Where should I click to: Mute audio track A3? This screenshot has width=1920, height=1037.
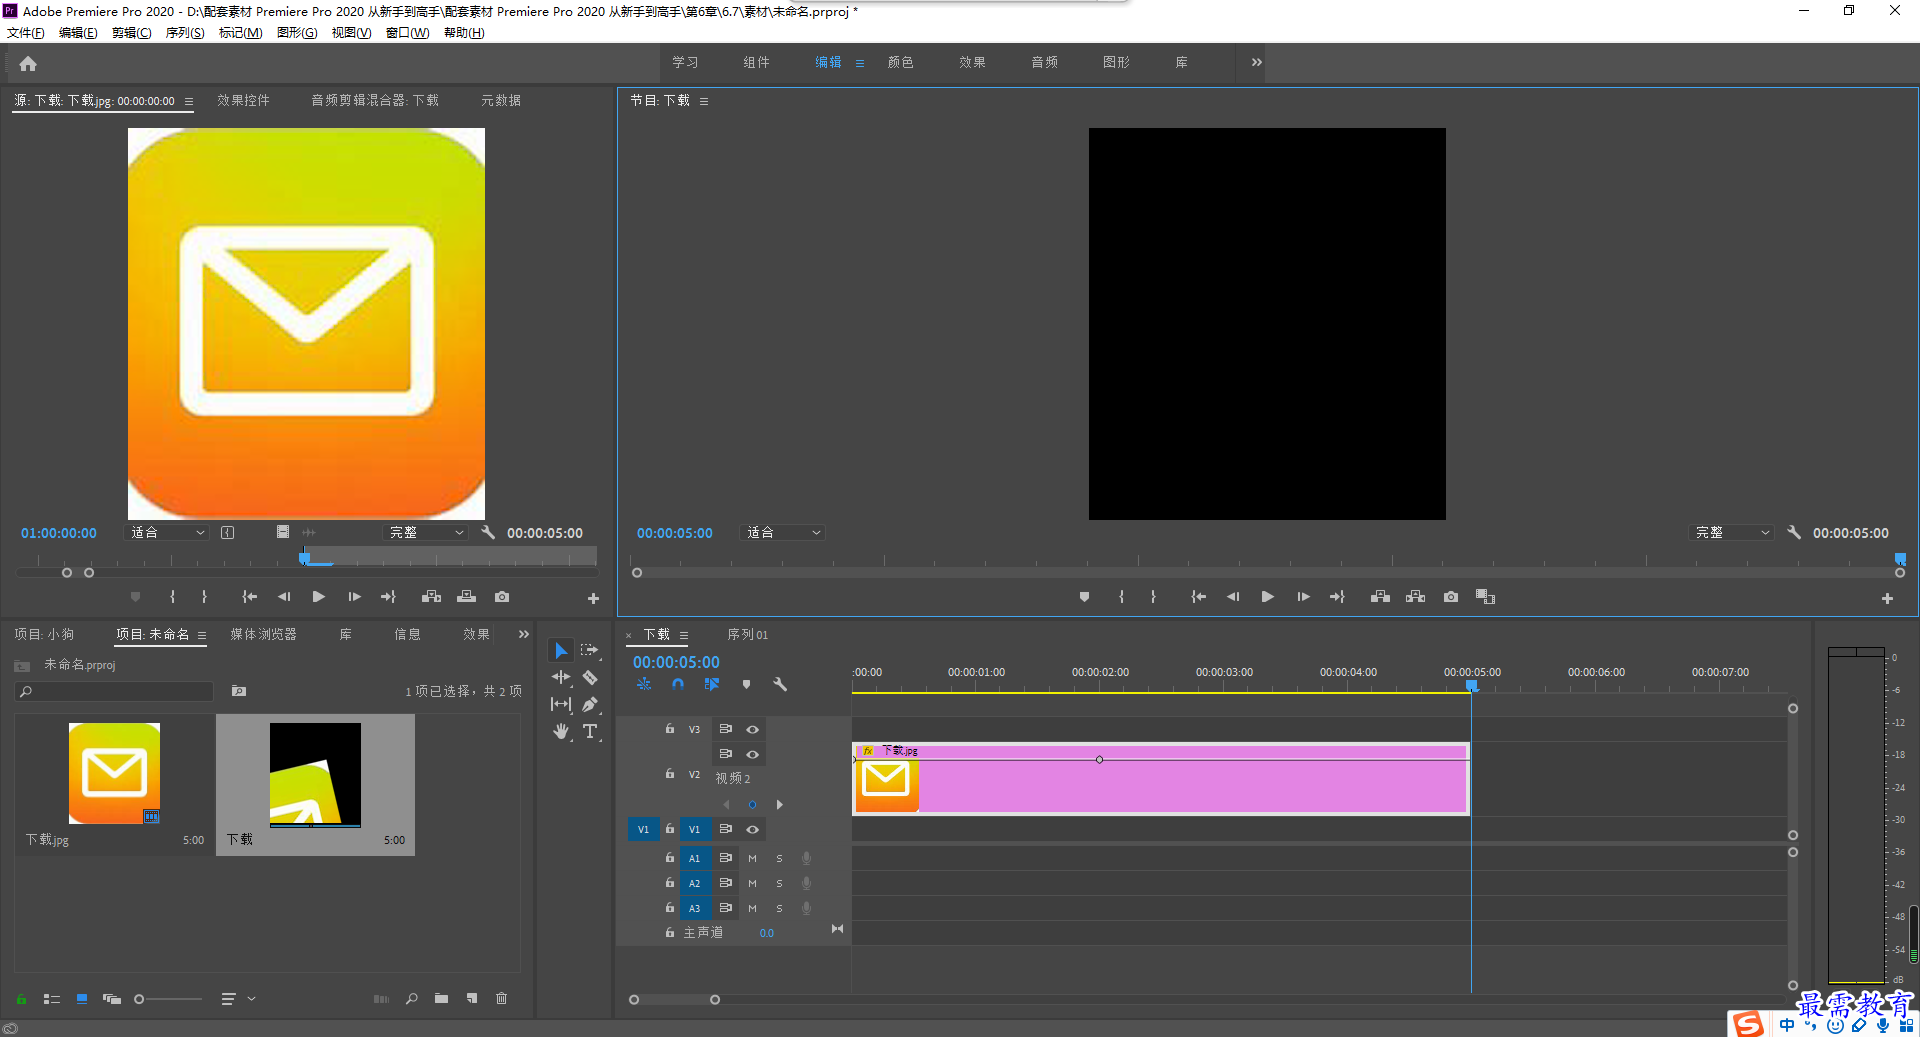coord(752,908)
